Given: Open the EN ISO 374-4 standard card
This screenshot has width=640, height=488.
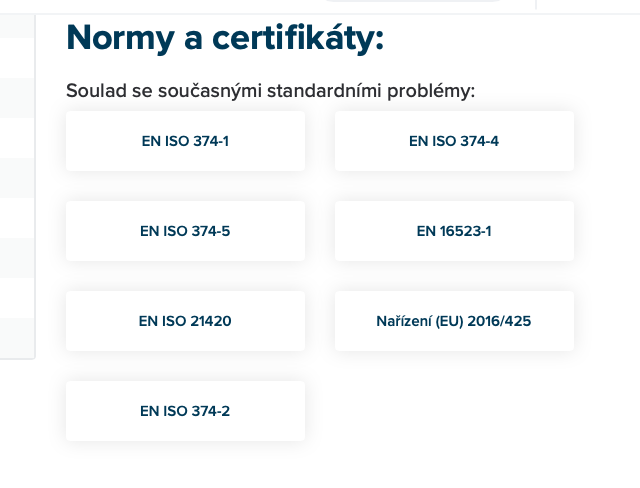Looking at the screenshot, I should [454, 141].
